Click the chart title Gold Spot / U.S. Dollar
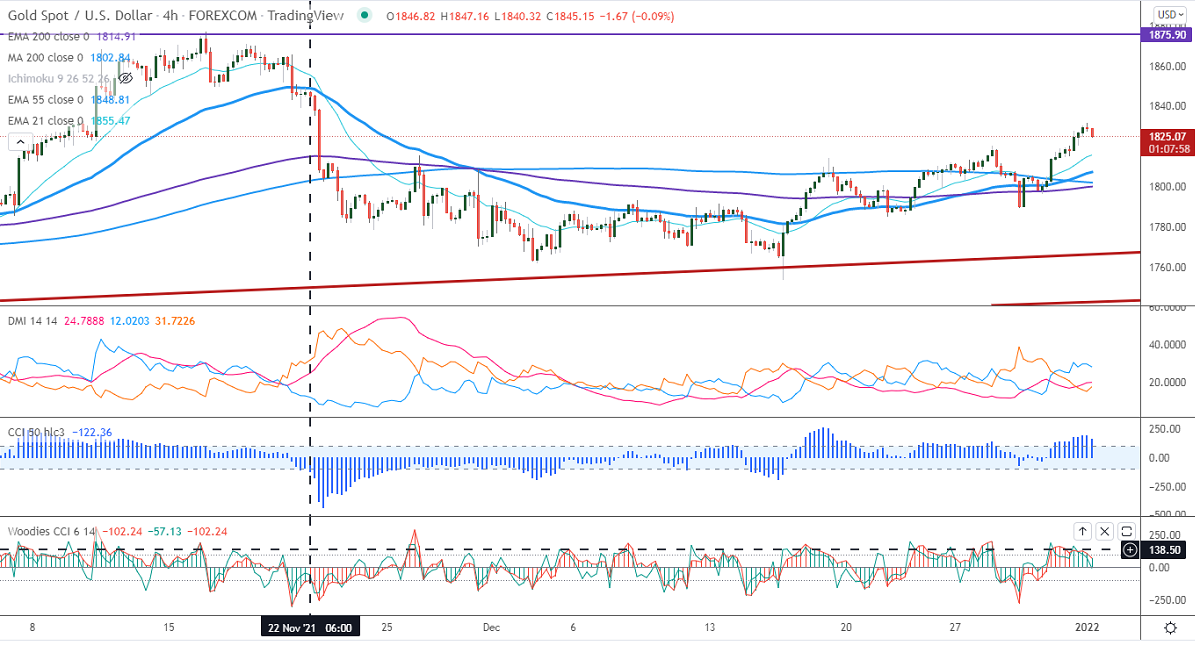The height and width of the screenshot is (645, 1195). [x=82, y=15]
